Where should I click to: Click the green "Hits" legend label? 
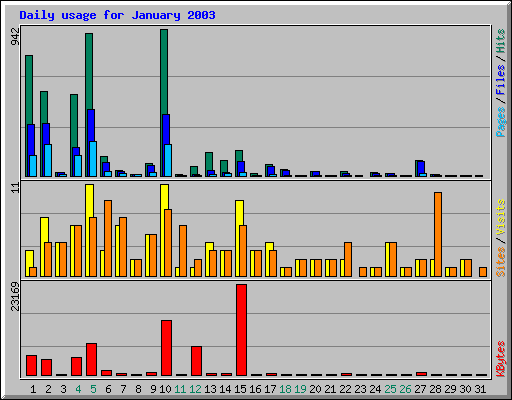501,41
